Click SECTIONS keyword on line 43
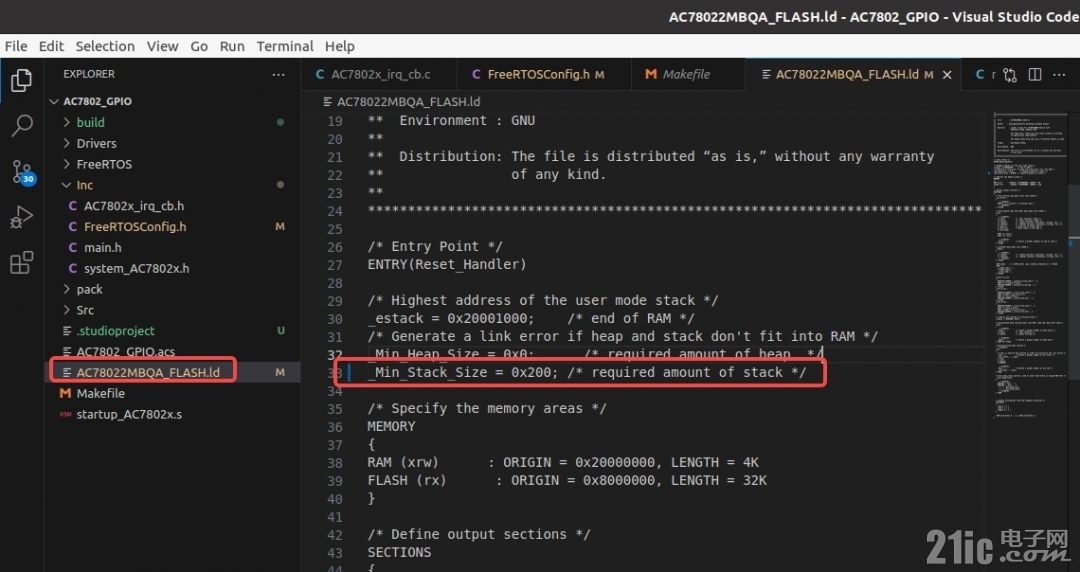This screenshot has height=572, width=1080. coord(399,553)
